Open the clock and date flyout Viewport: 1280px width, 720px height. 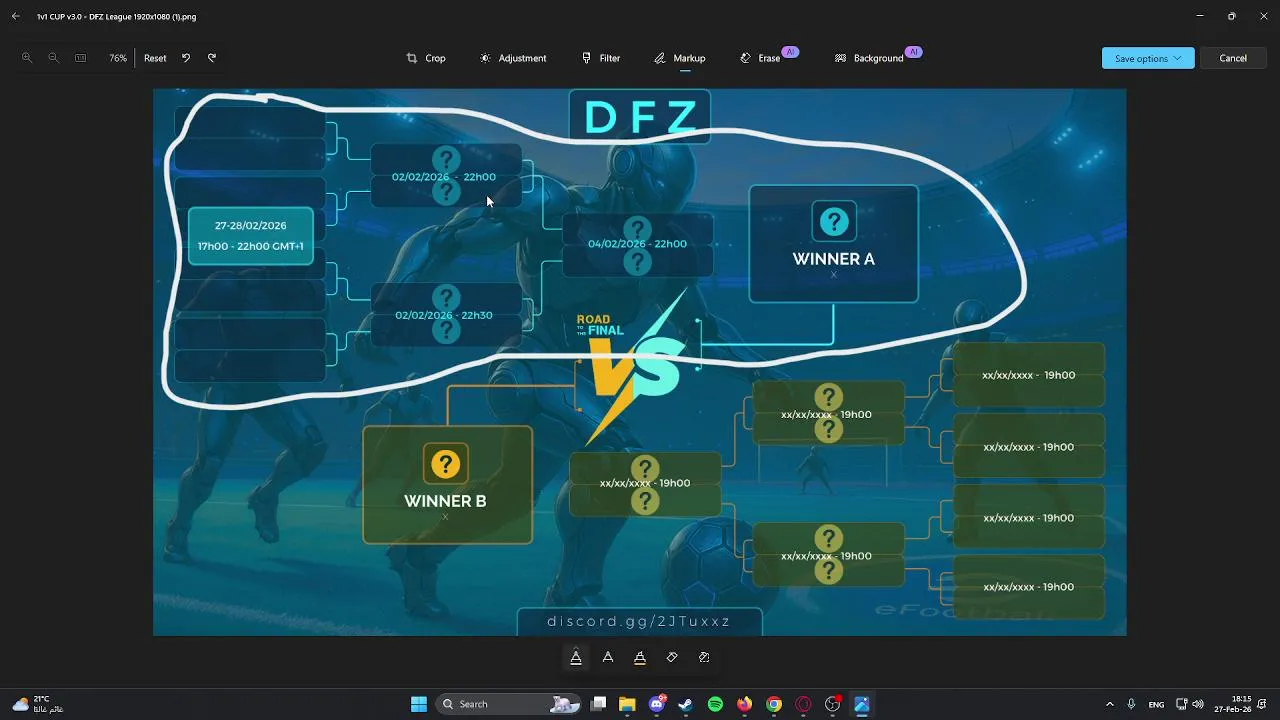pyautogui.click(x=1233, y=704)
